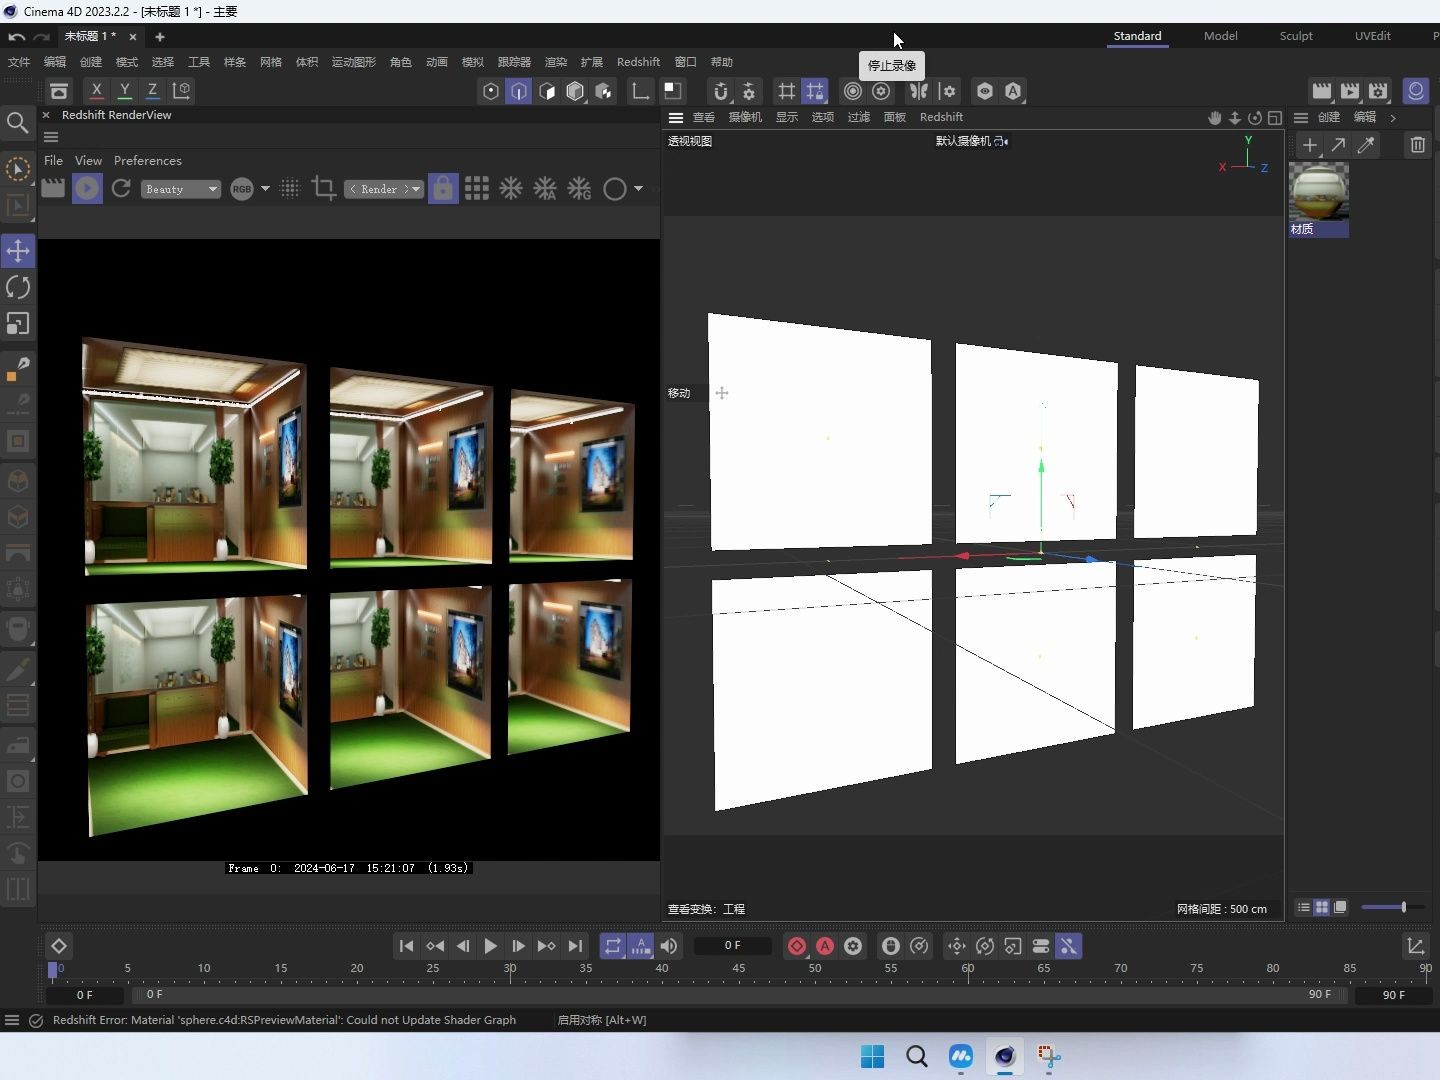
Task: Toggle Z axis lock
Action: 152,90
